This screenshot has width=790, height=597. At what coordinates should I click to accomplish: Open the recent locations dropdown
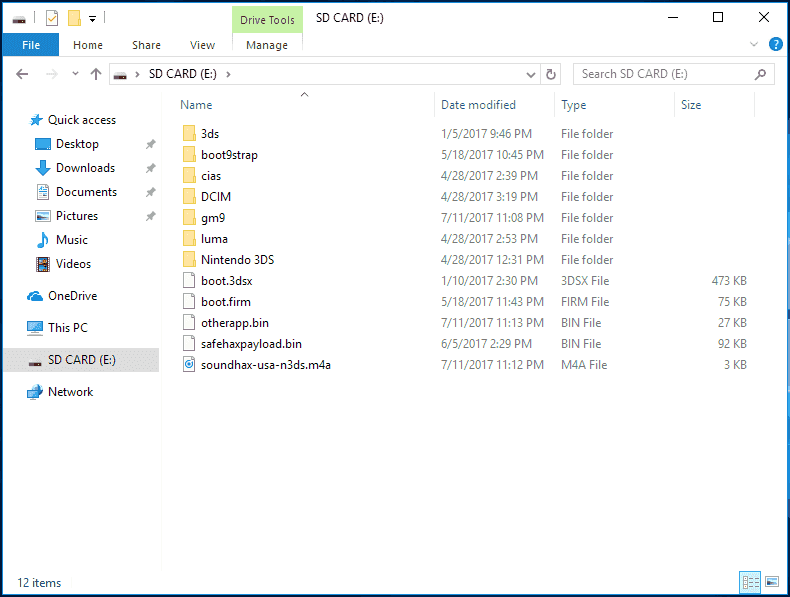point(75,74)
